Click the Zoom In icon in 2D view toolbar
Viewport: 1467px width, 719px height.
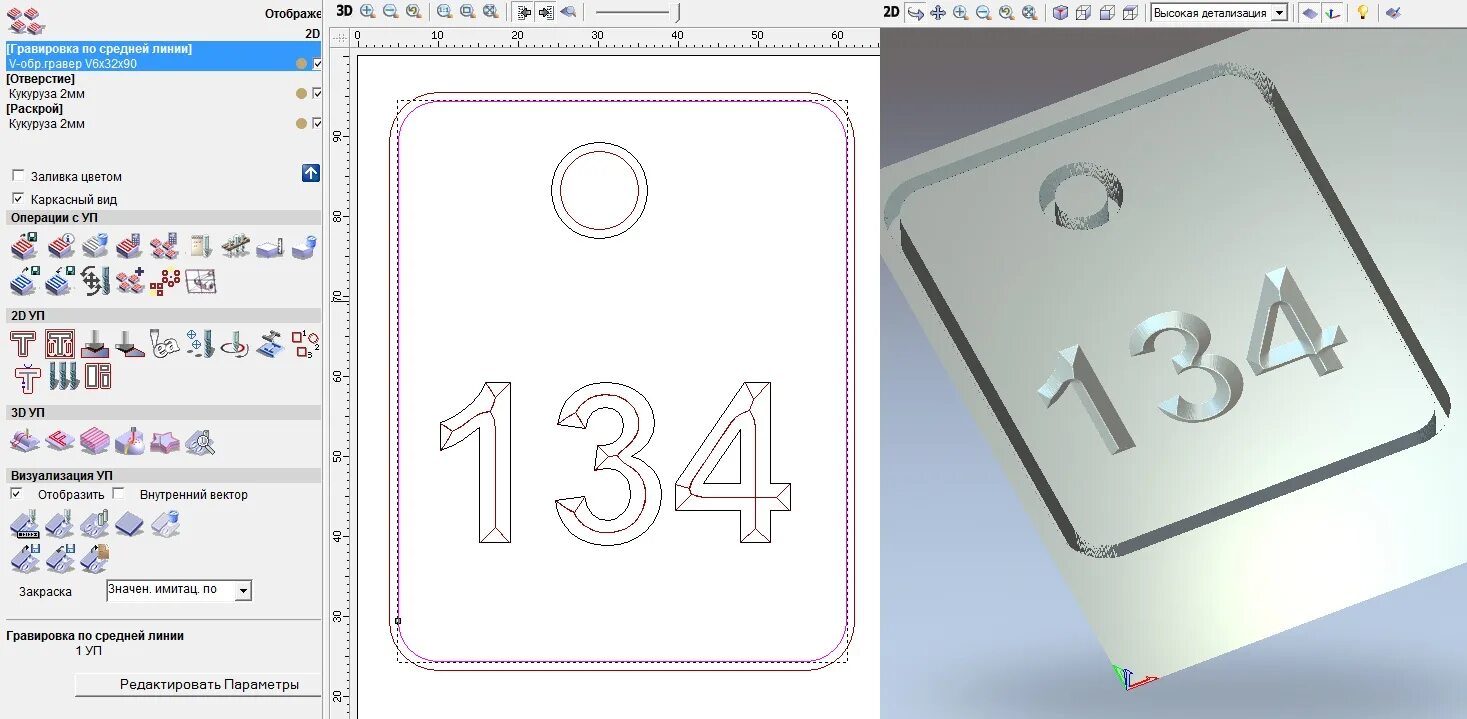click(x=367, y=12)
